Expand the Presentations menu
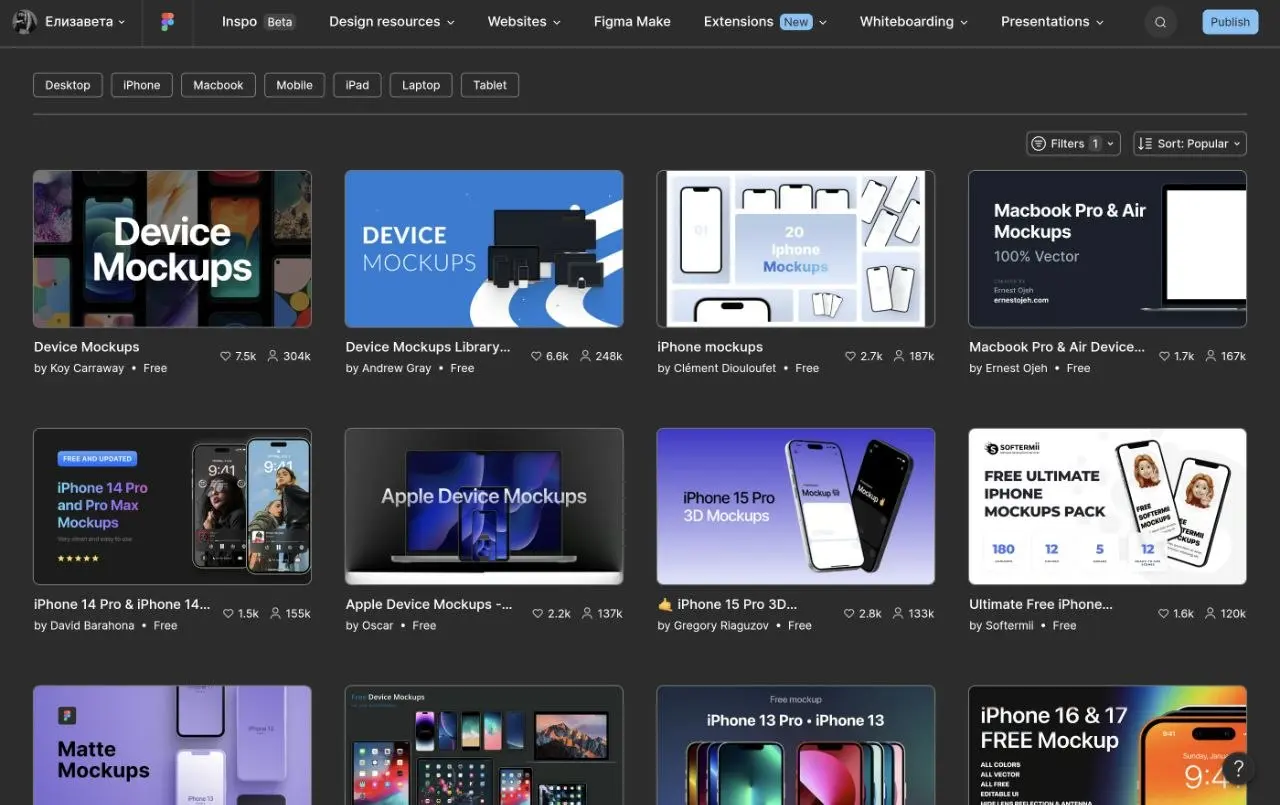 click(x=1052, y=22)
